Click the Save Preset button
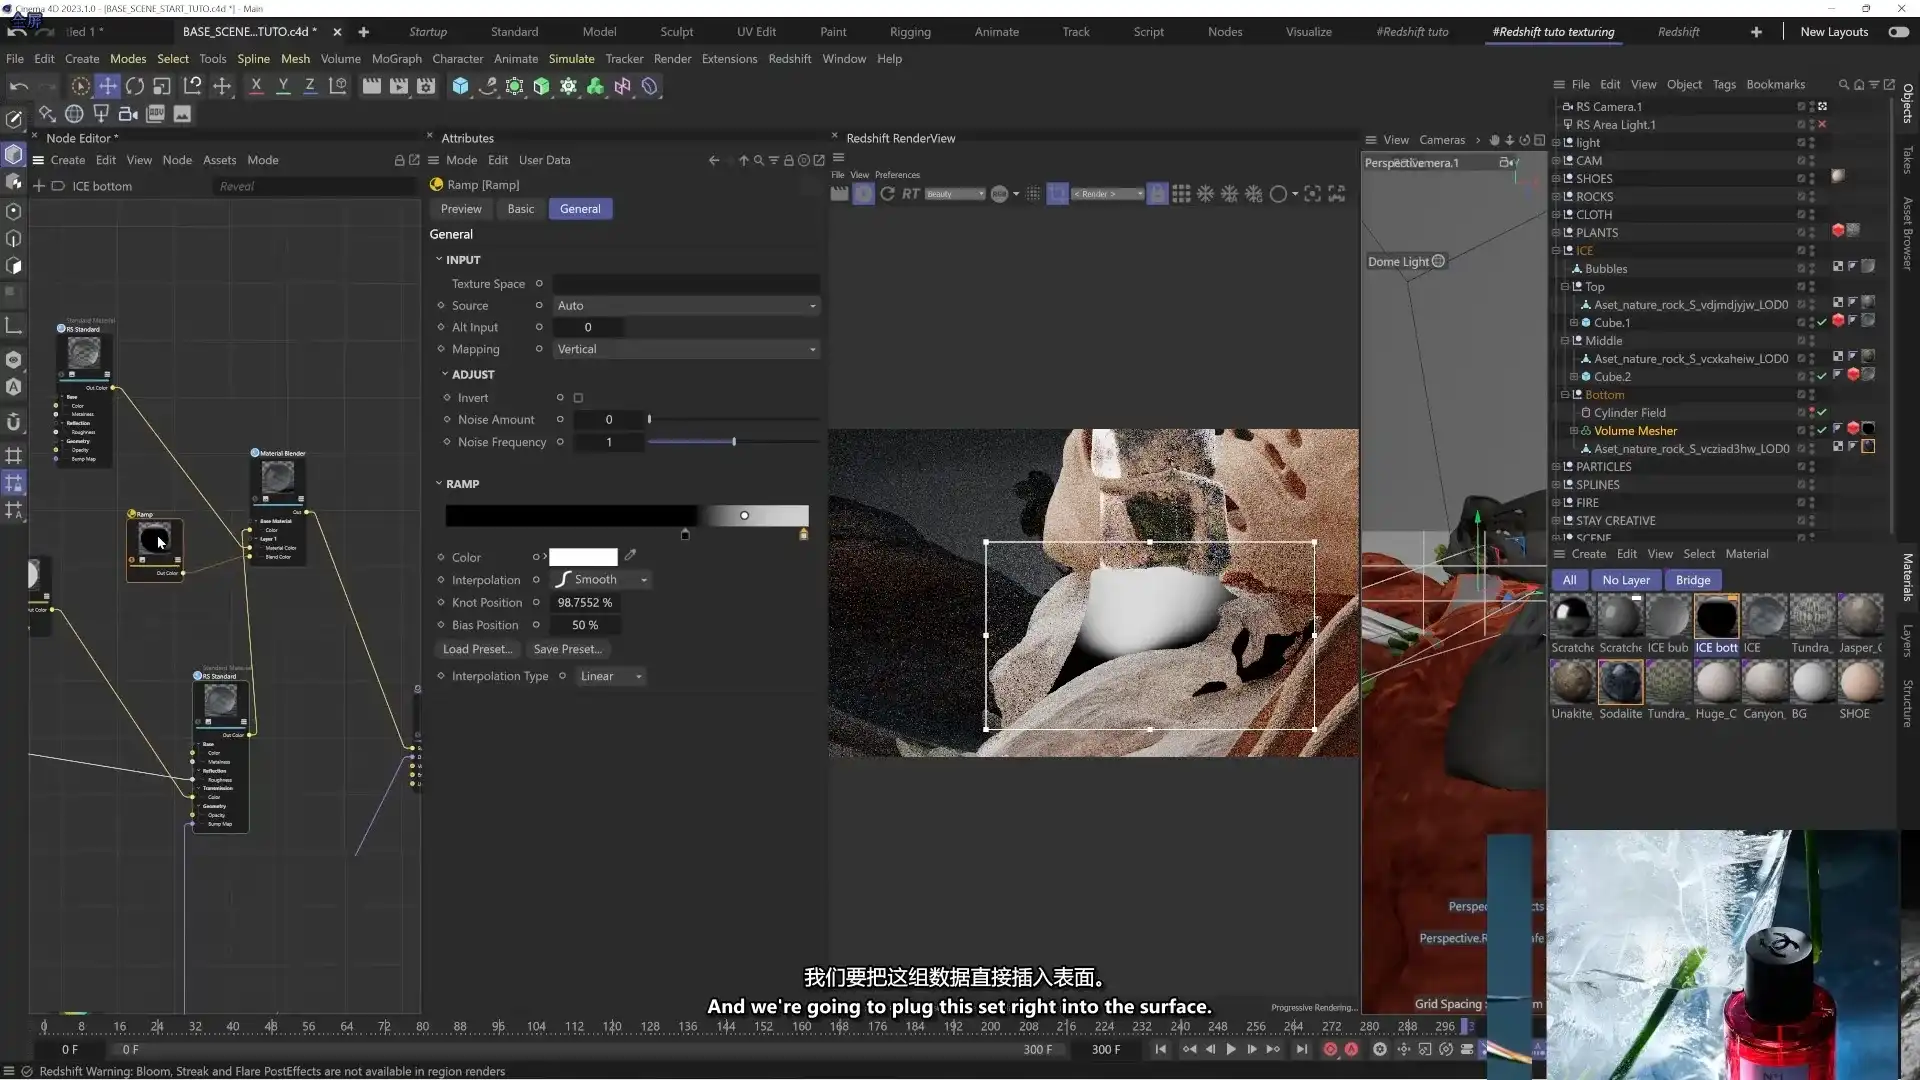 pos(567,649)
